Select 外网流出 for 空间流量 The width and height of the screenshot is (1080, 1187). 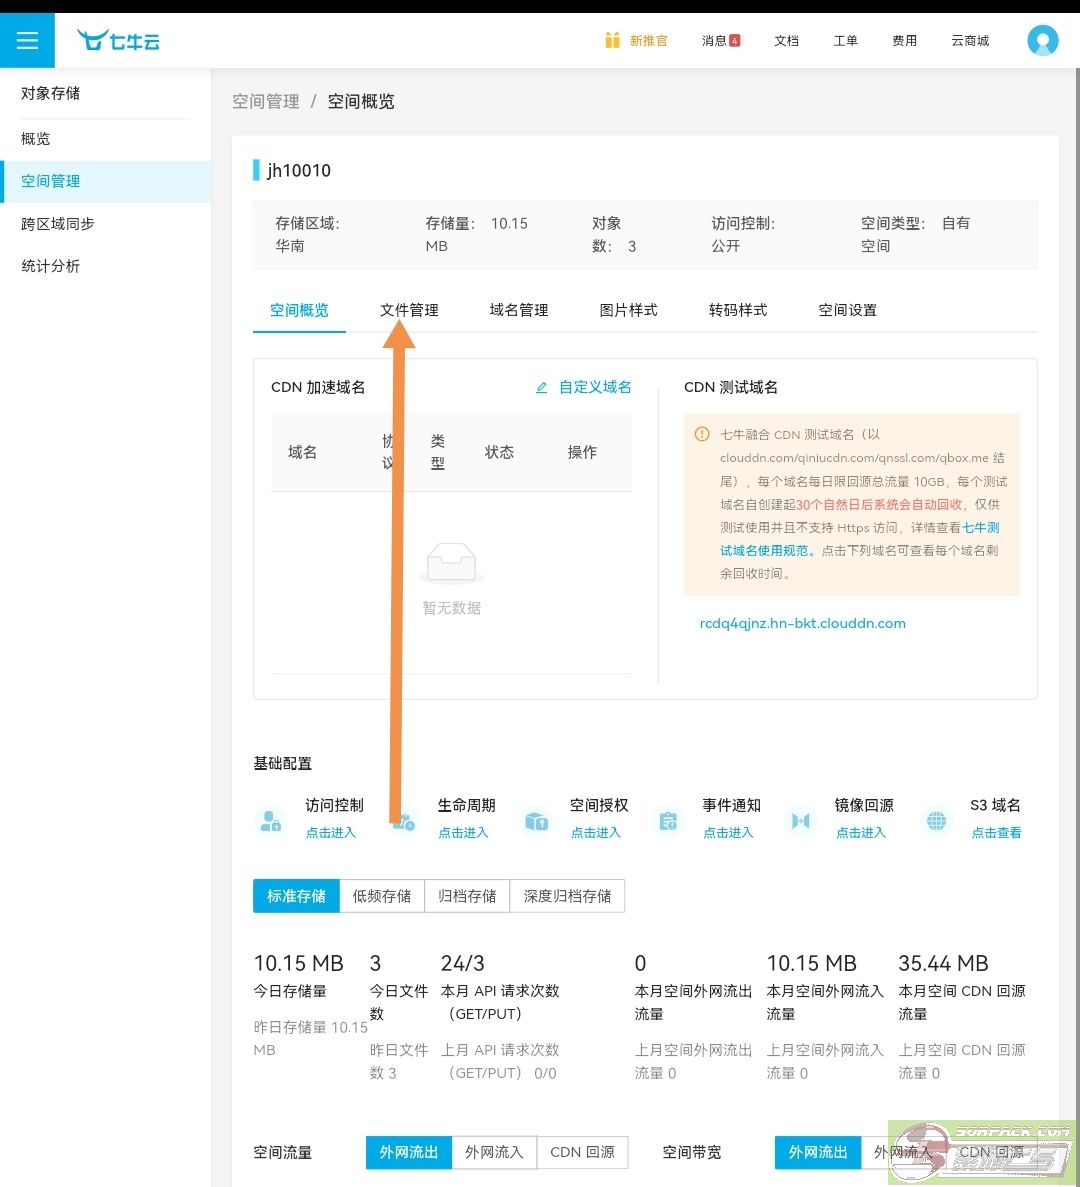pyautogui.click(x=409, y=1152)
